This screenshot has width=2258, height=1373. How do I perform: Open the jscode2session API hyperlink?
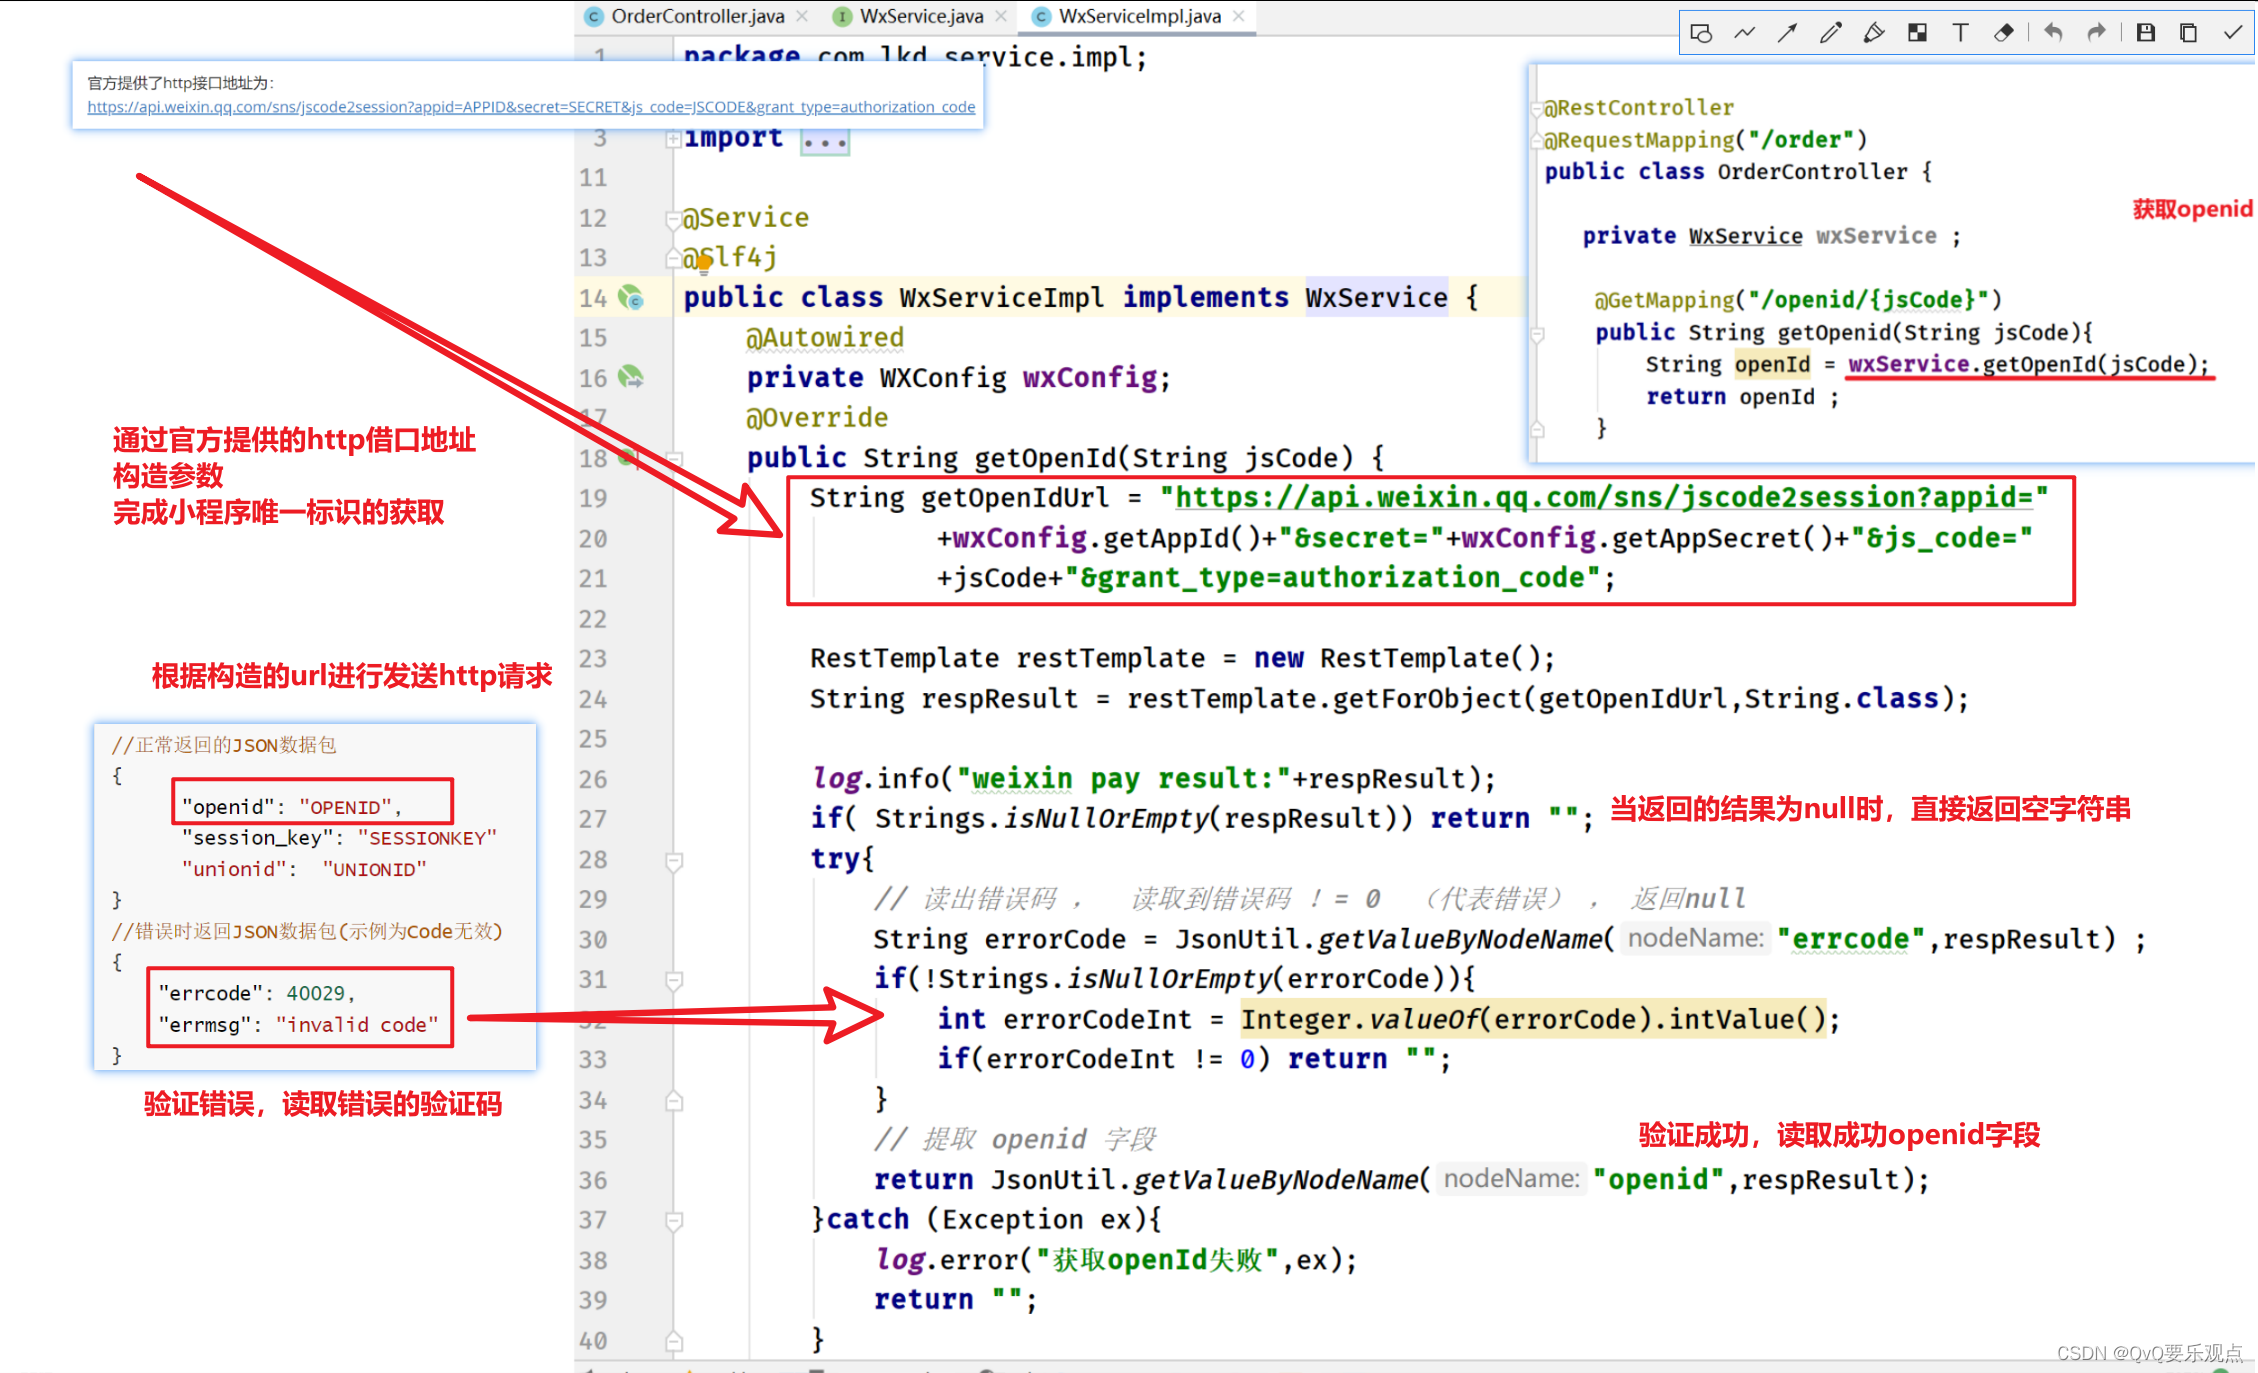pyautogui.click(x=531, y=107)
